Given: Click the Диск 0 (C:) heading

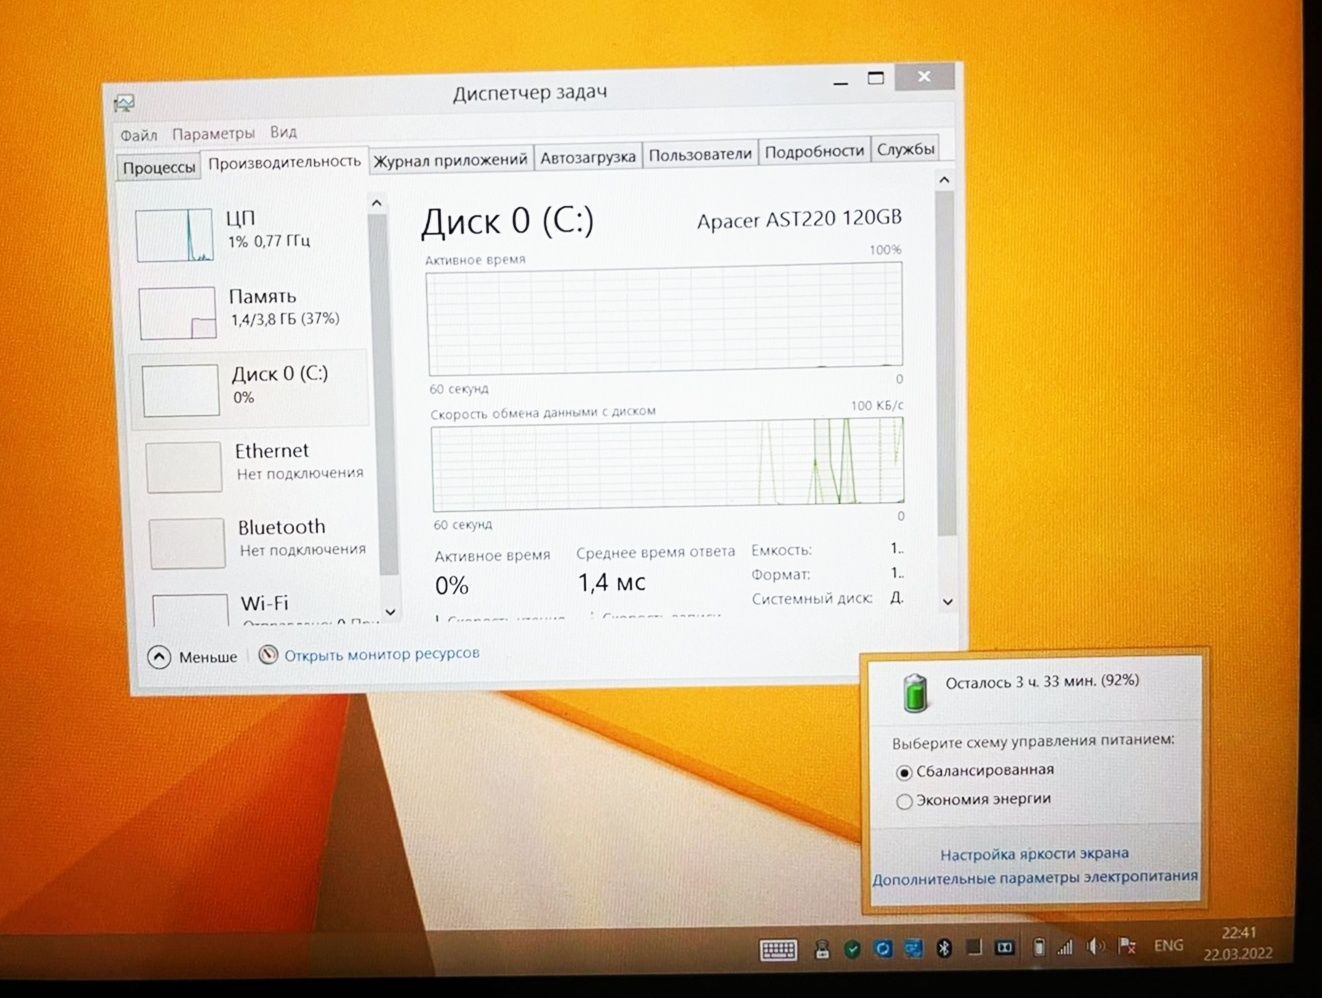Looking at the screenshot, I should pyautogui.click(x=508, y=221).
